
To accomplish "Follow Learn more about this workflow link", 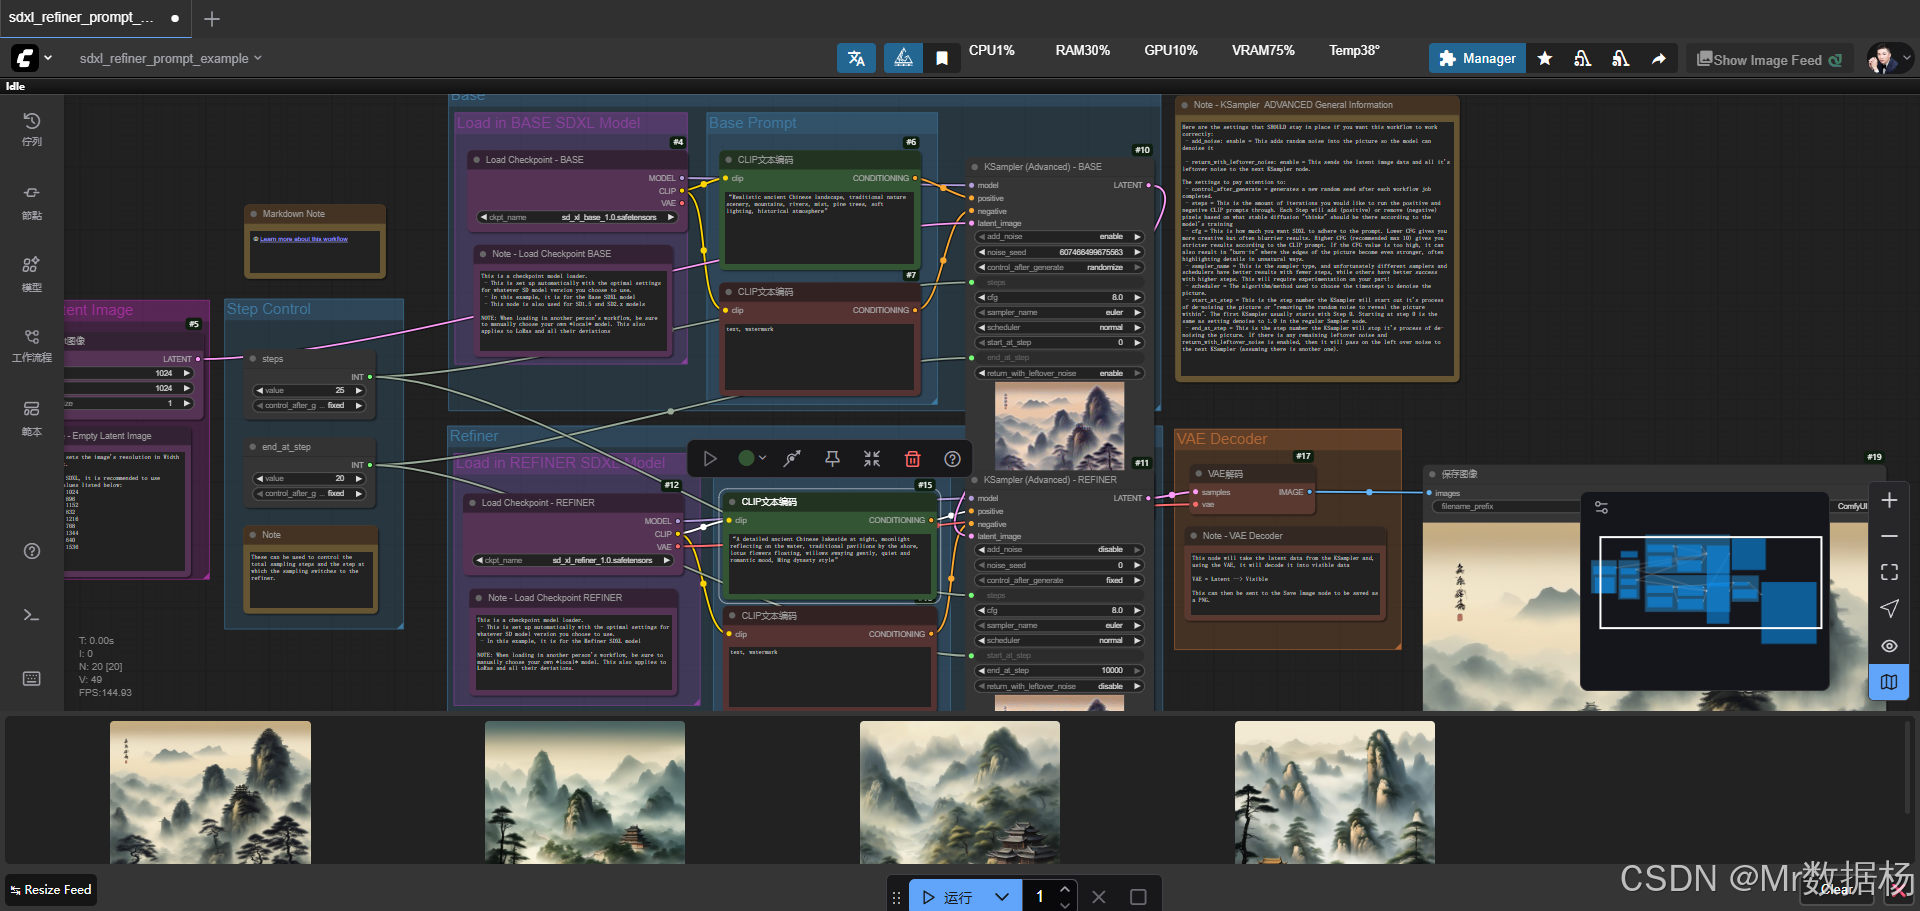I will pyautogui.click(x=304, y=239).
